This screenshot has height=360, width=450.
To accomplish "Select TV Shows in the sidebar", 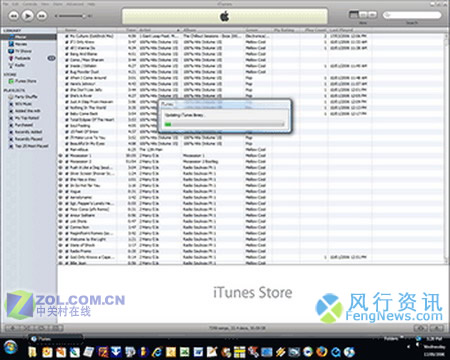I will pos(28,51).
